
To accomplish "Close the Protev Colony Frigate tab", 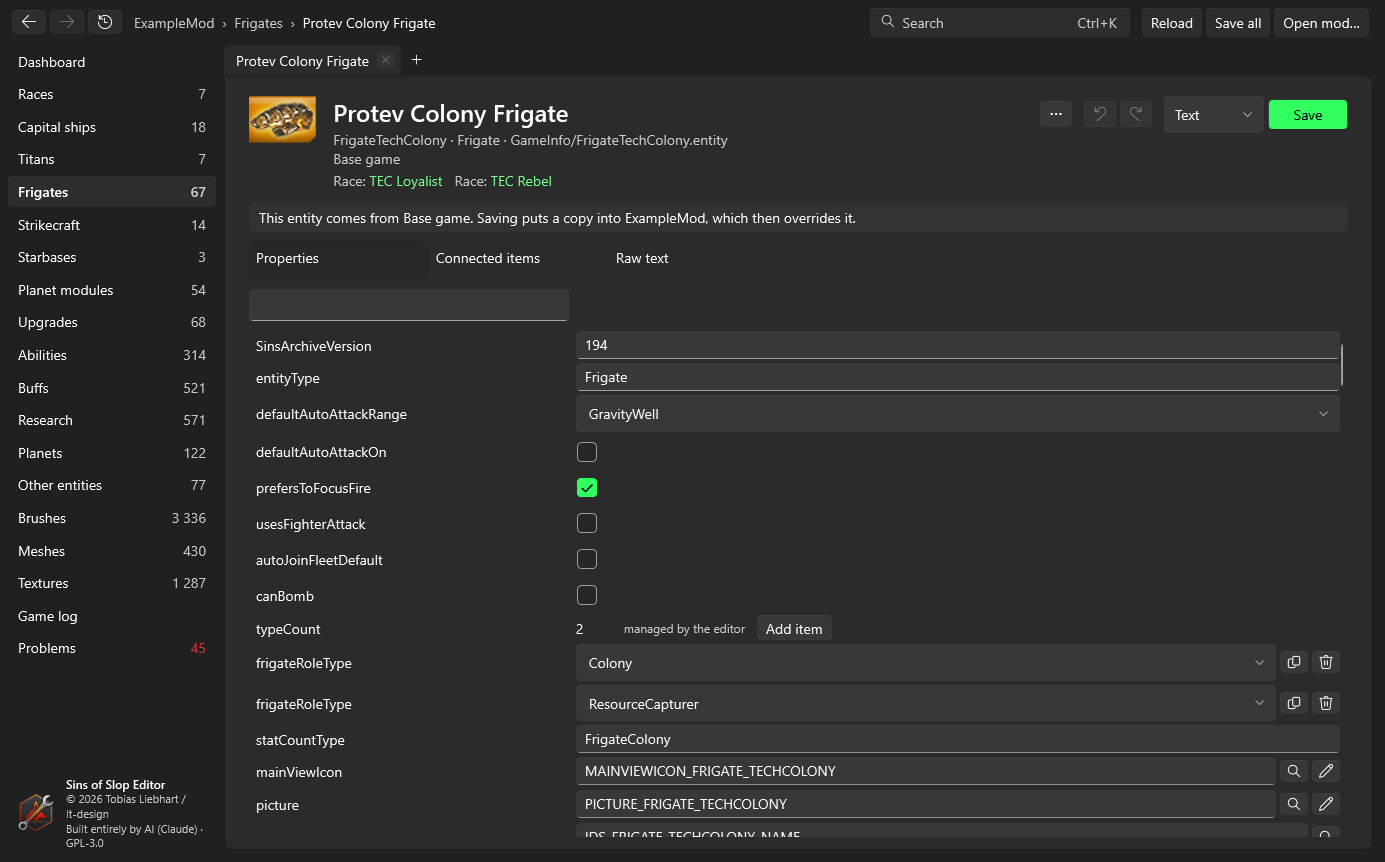I will [386, 60].
